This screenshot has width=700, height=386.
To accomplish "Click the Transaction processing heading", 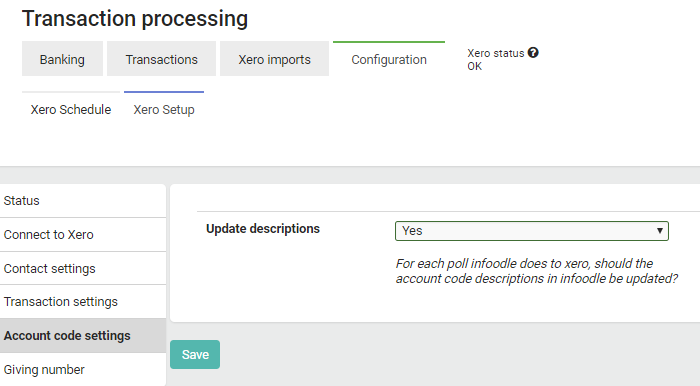I will click(x=135, y=19).
